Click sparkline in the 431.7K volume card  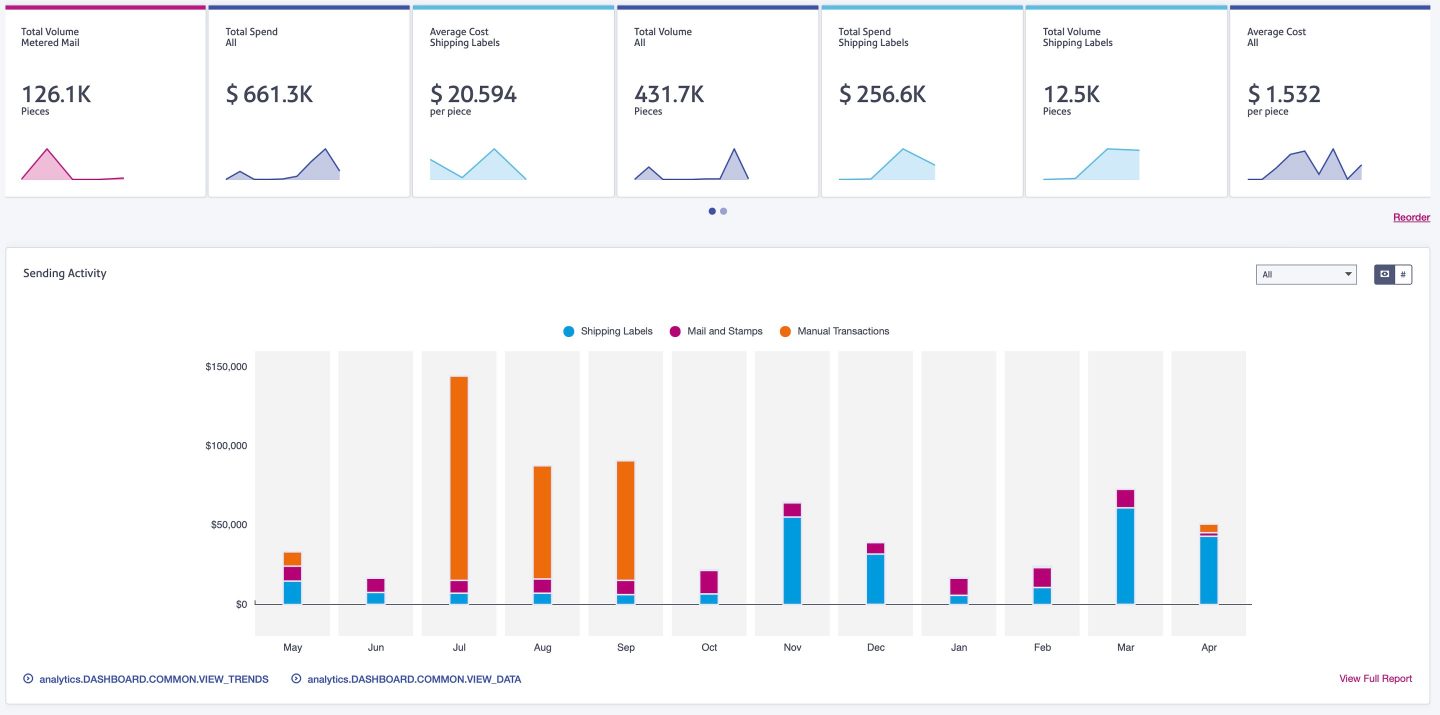pos(691,165)
